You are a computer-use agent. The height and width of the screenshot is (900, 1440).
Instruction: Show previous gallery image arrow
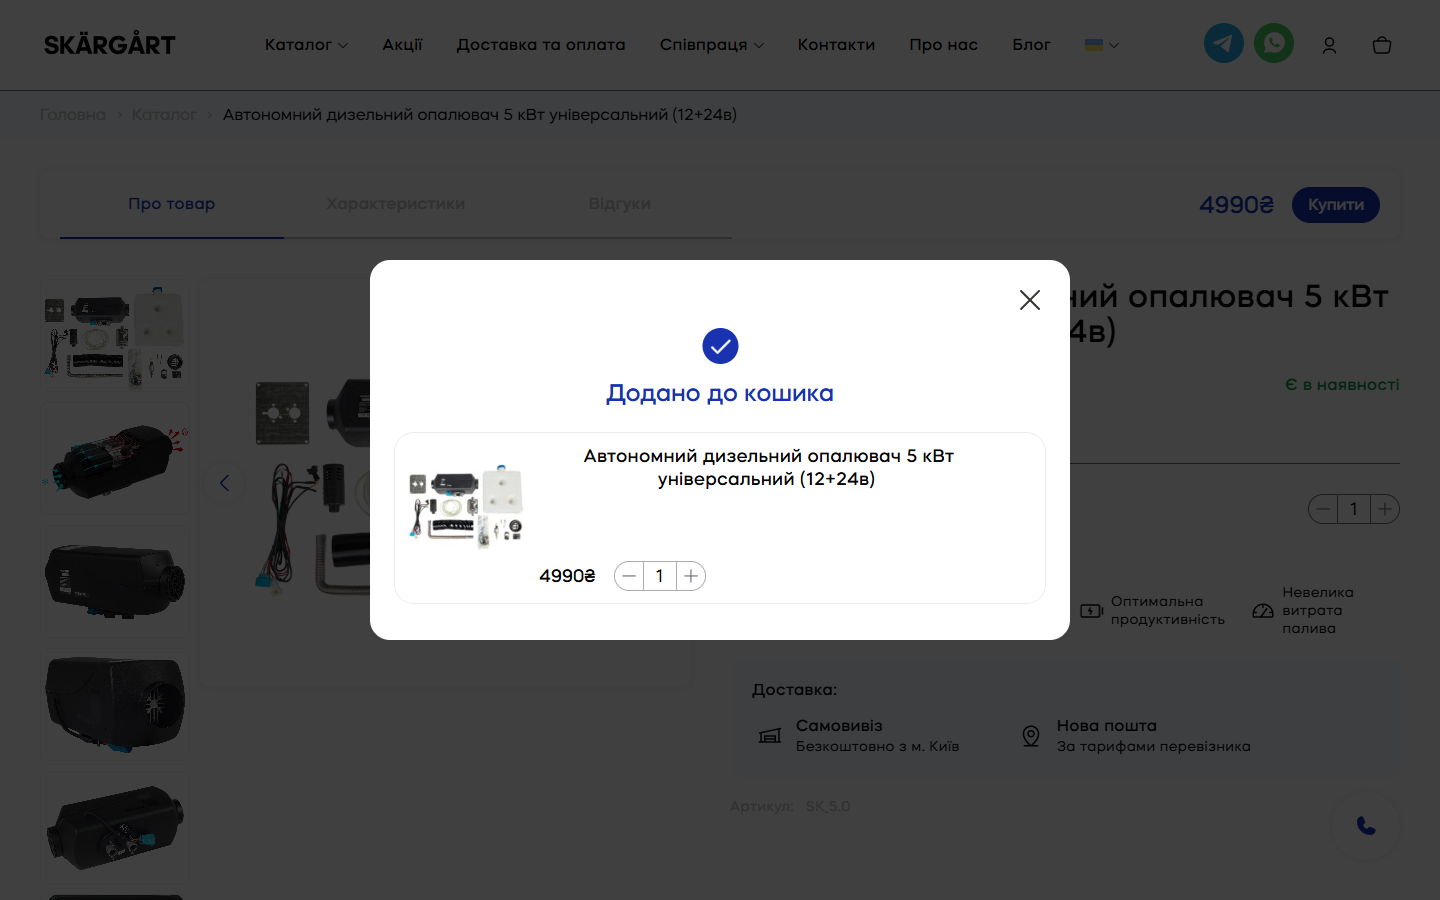[x=224, y=483]
